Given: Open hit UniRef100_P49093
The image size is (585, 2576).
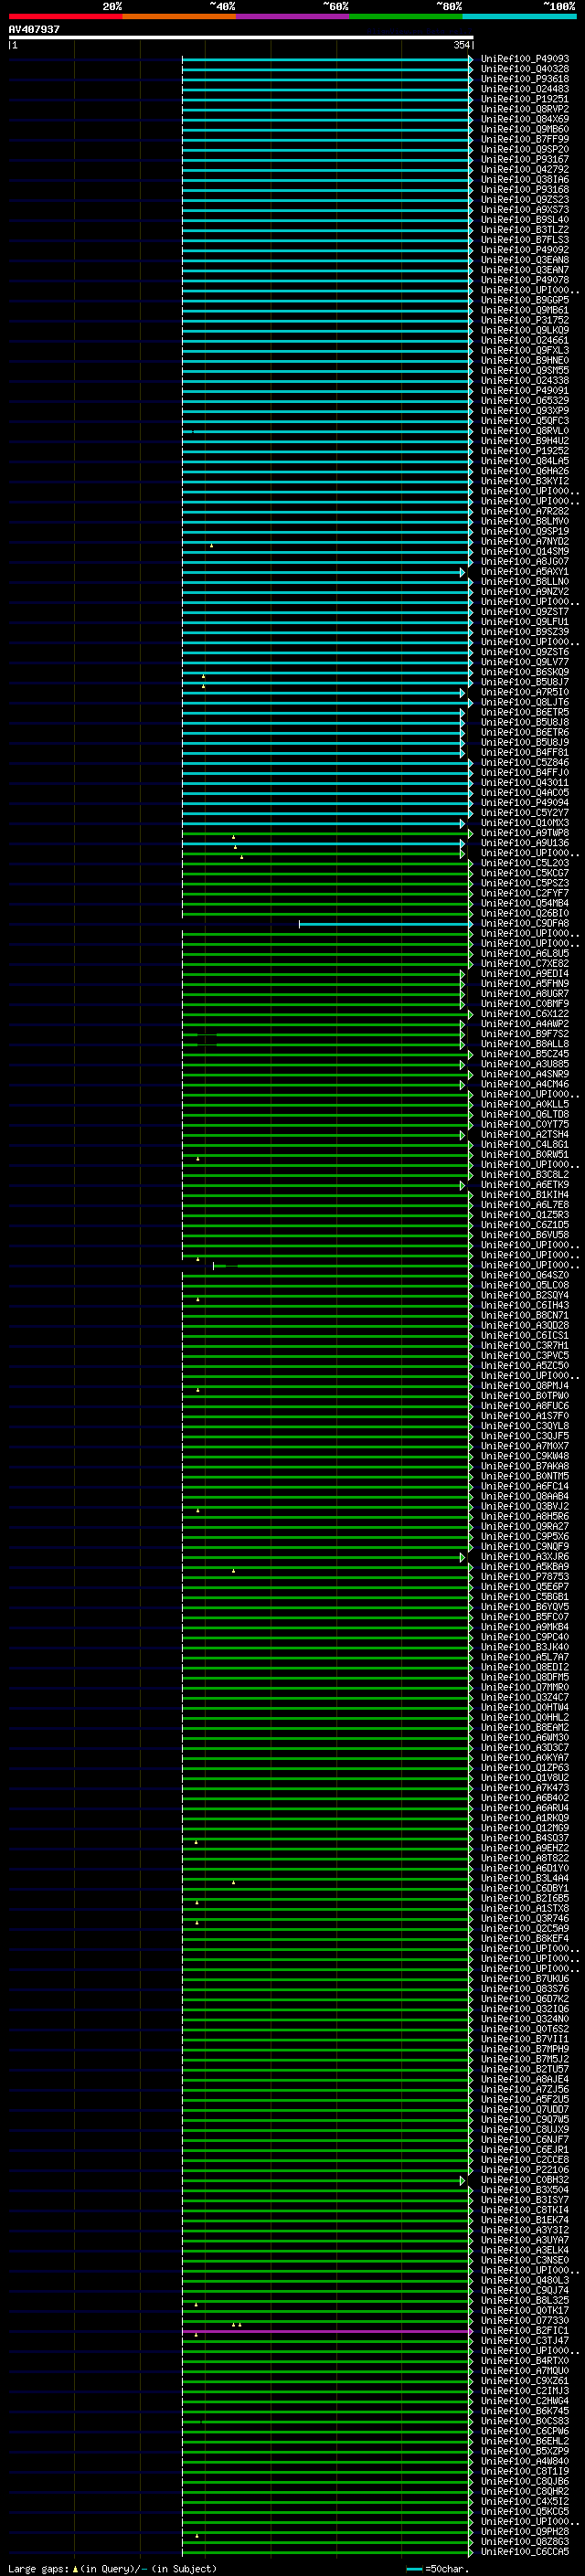Looking at the screenshot, I should click(x=525, y=59).
